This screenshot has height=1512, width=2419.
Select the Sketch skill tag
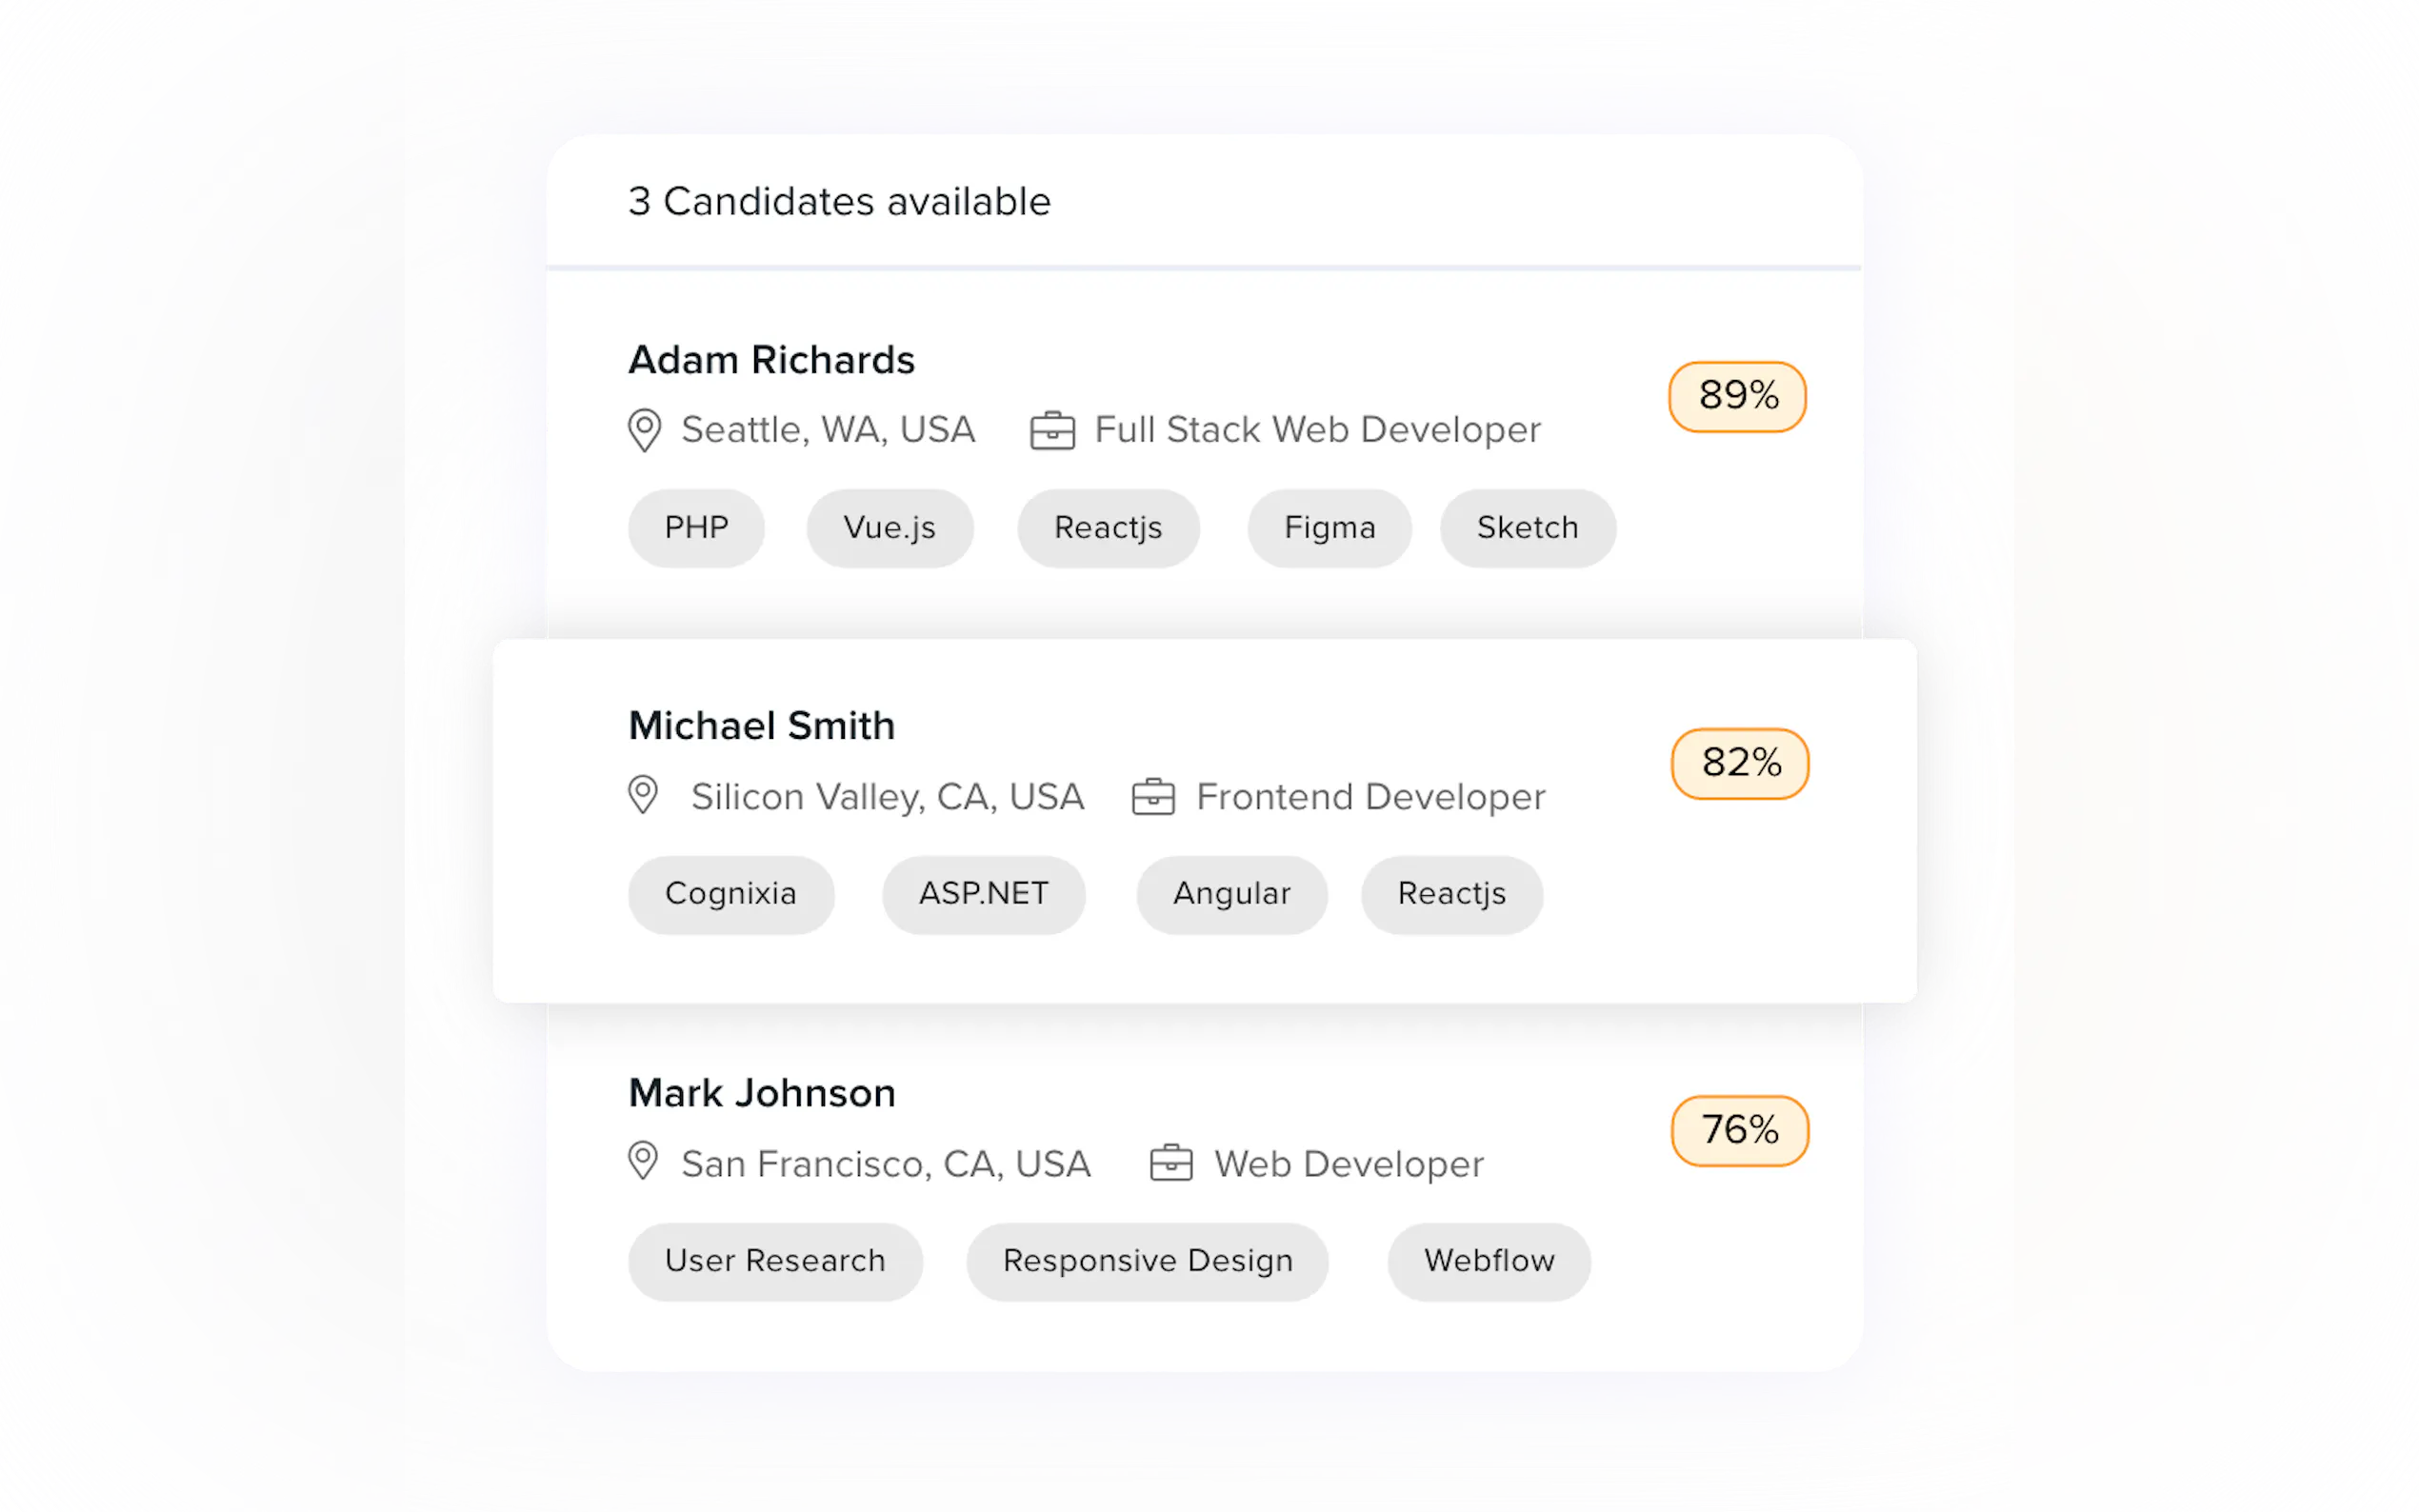point(1527,528)
